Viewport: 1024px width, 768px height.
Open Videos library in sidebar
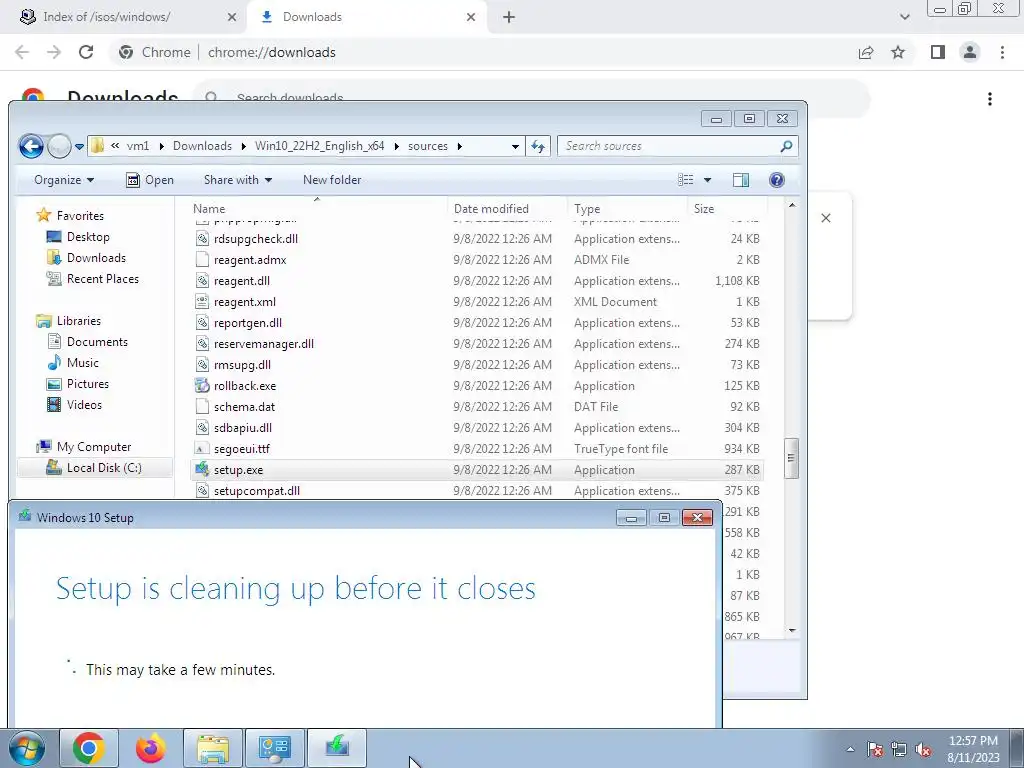[74, 404]
